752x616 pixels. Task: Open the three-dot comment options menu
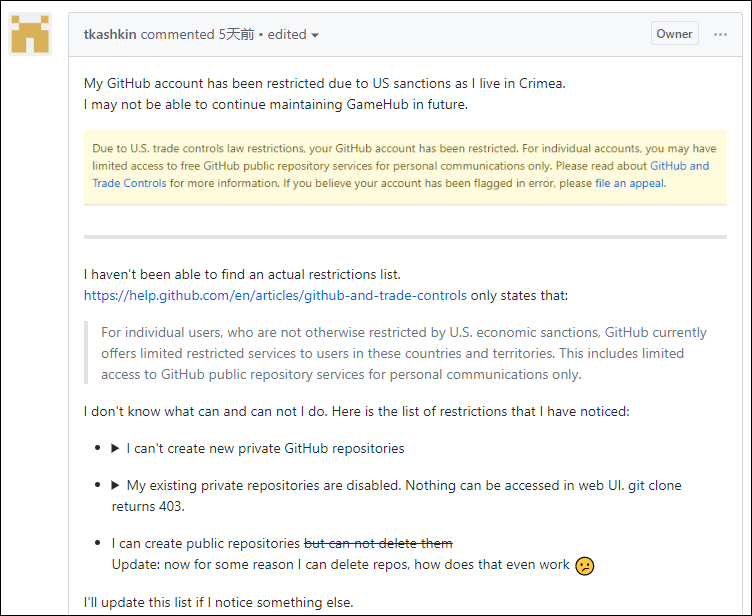720,34
